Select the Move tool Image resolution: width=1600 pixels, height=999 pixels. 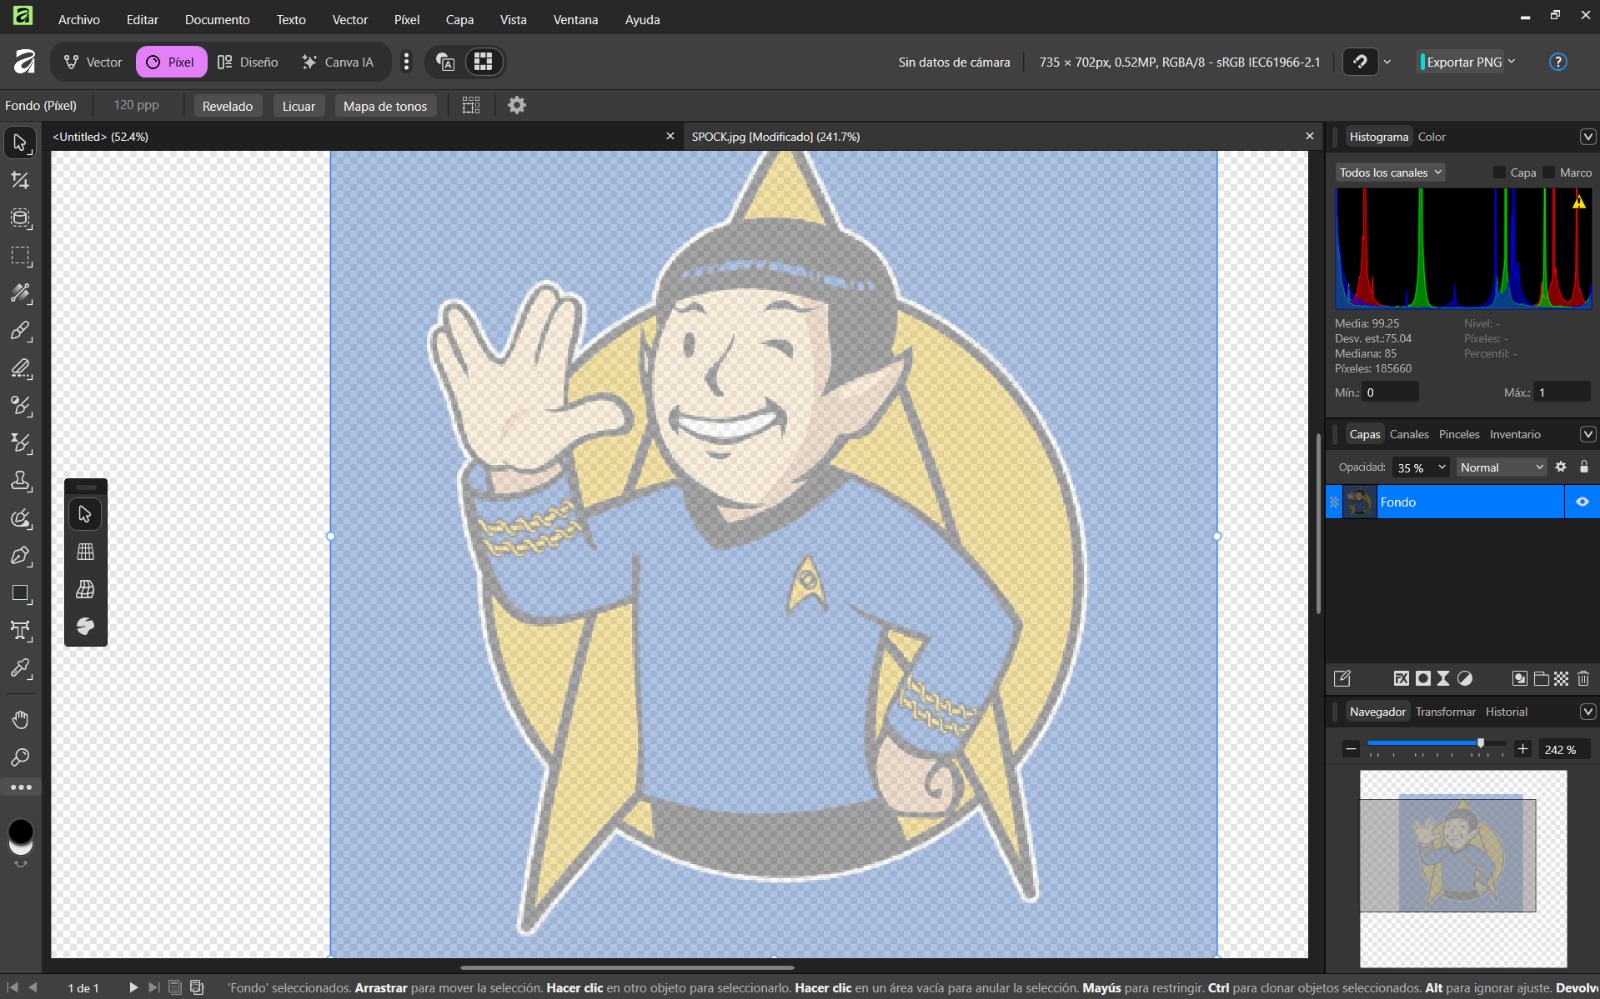coord(19,142)
